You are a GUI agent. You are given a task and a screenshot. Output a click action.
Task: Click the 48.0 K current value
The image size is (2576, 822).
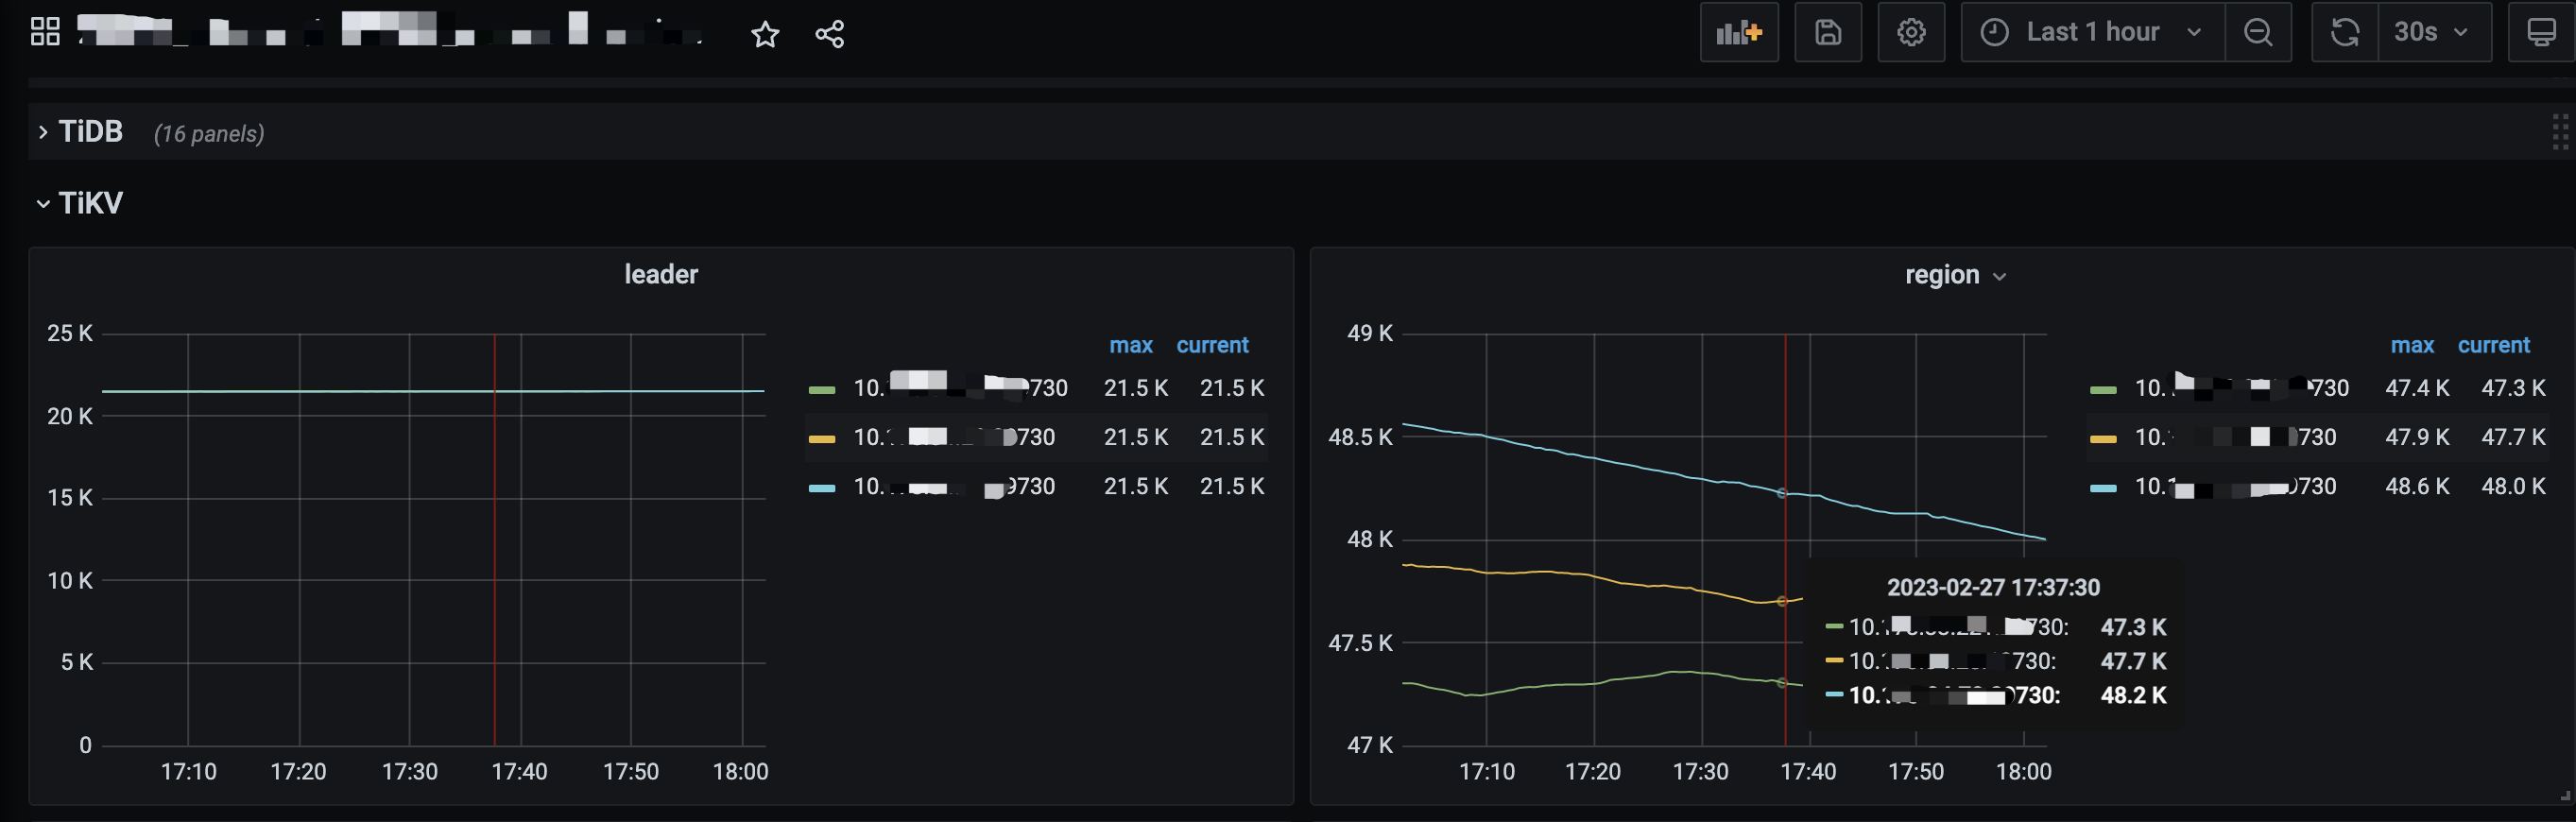tap(2513, 486)
